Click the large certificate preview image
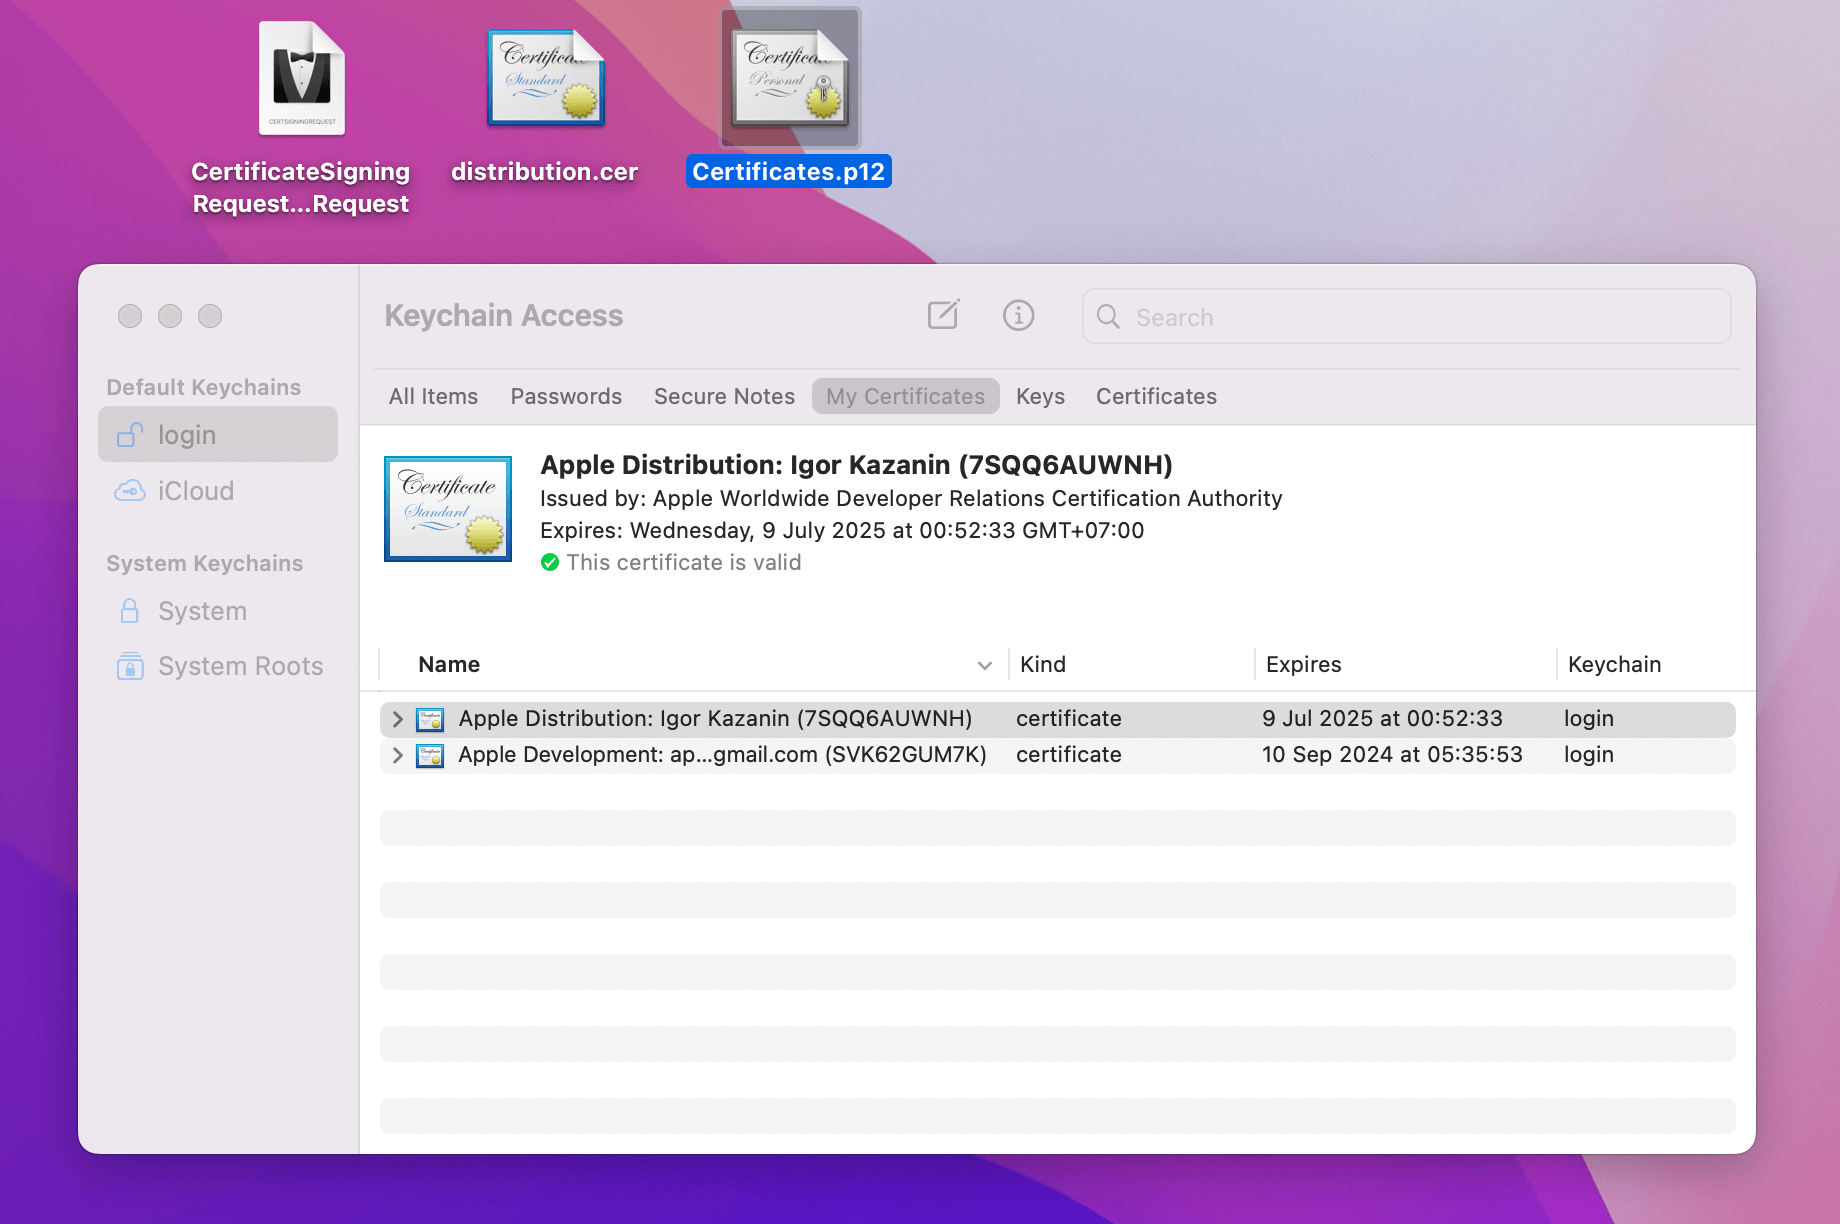The image size is (1840, 1224). tap(448, 509)
